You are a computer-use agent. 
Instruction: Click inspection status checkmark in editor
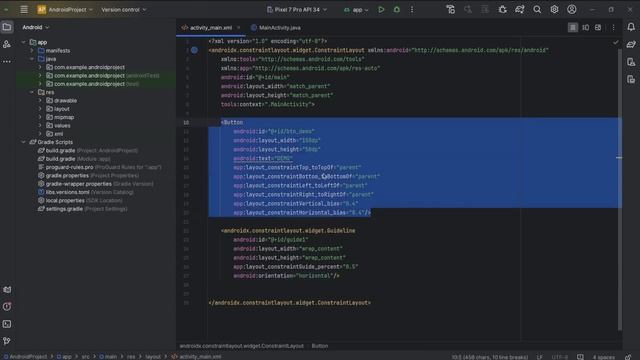pos(616,42)
